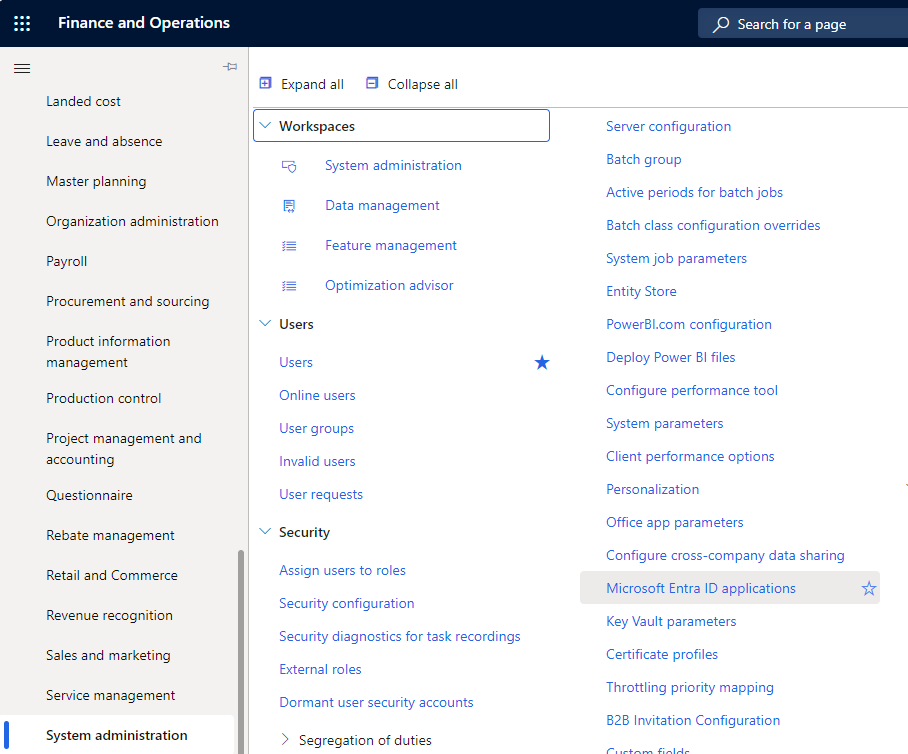
Task: Open the app launcher waffle icon
Action: [x=22, y=23]
